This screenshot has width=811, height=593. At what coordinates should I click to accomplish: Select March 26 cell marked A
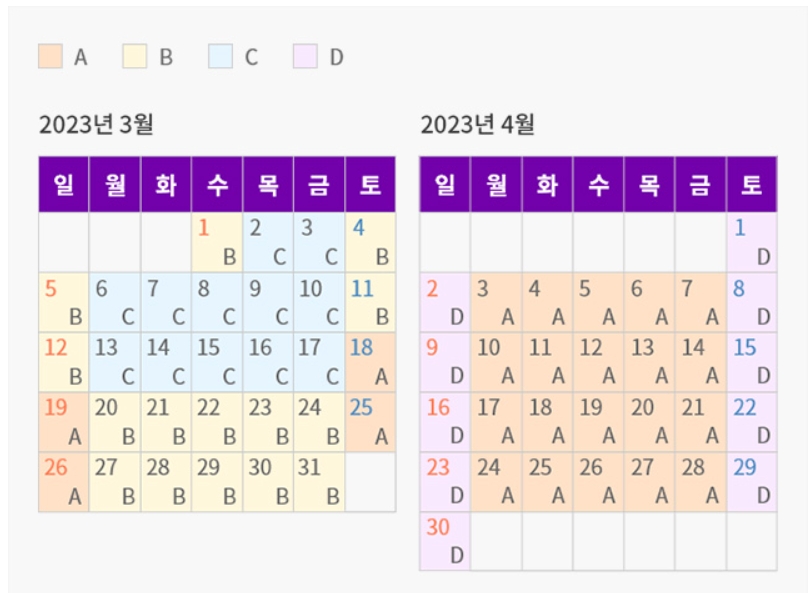point(64,482)
